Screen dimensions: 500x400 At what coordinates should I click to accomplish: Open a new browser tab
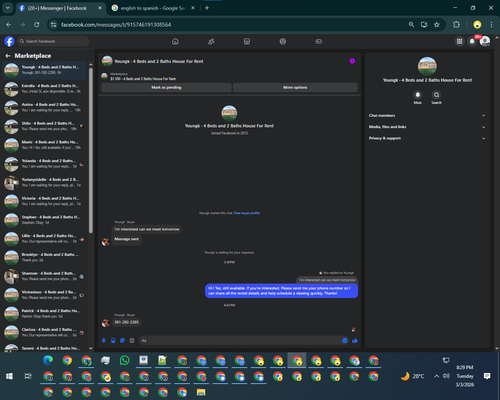pyautogui.click(x=207, y=8)
